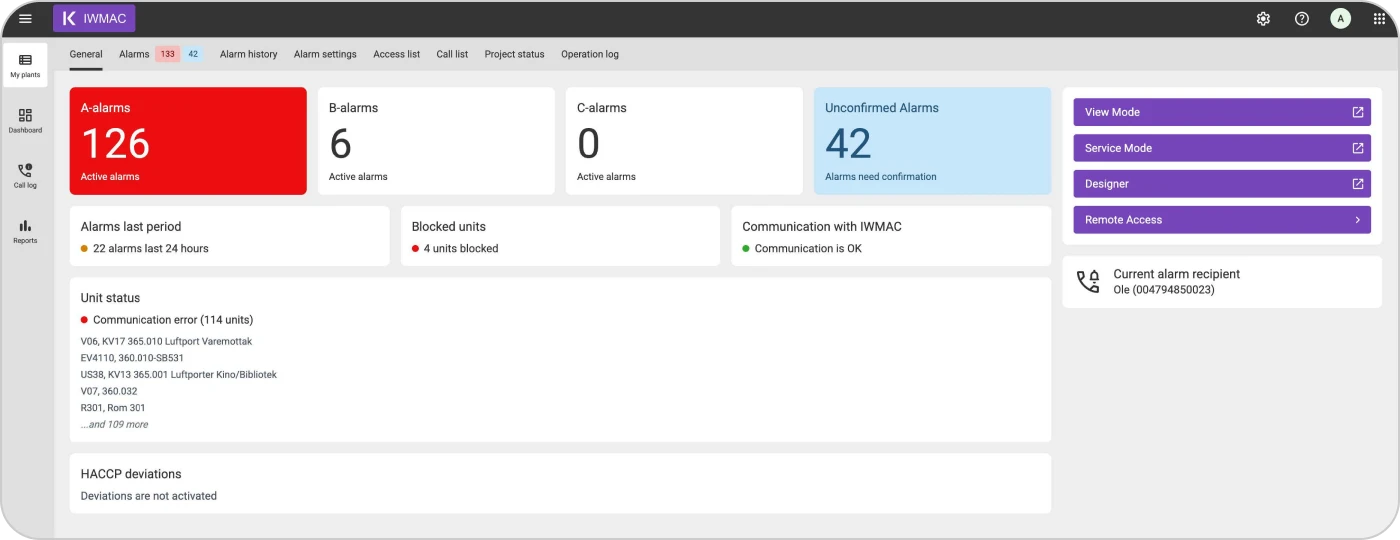Go to Dashboard in sidebar
This screenshot has width=1400, height=540.
click(x=25, y=121)
